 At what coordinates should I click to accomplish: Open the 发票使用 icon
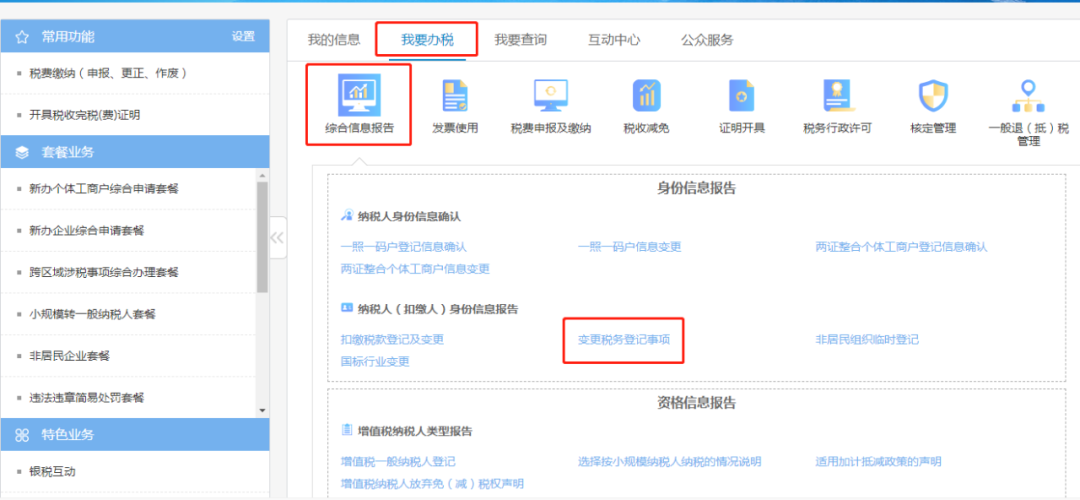455,96
